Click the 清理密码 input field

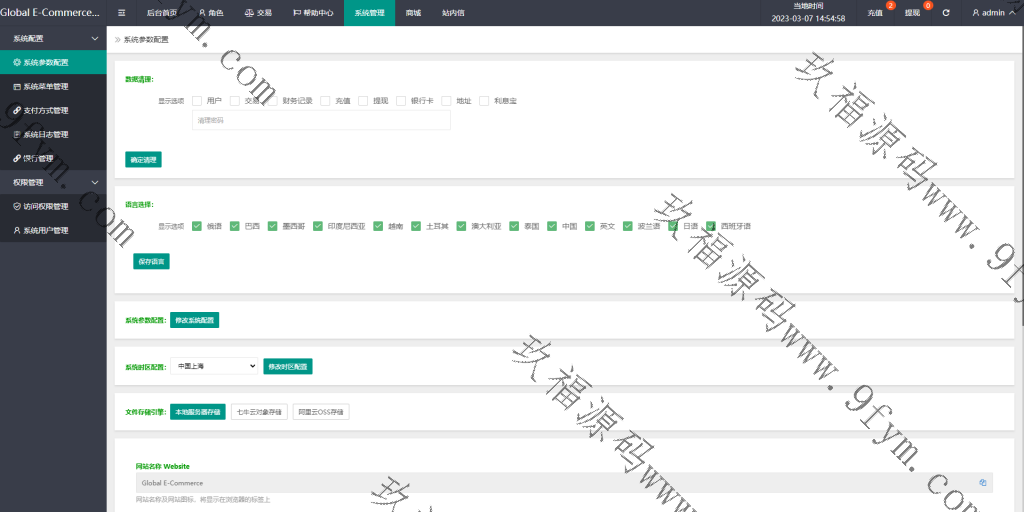[x=321, y=120]
